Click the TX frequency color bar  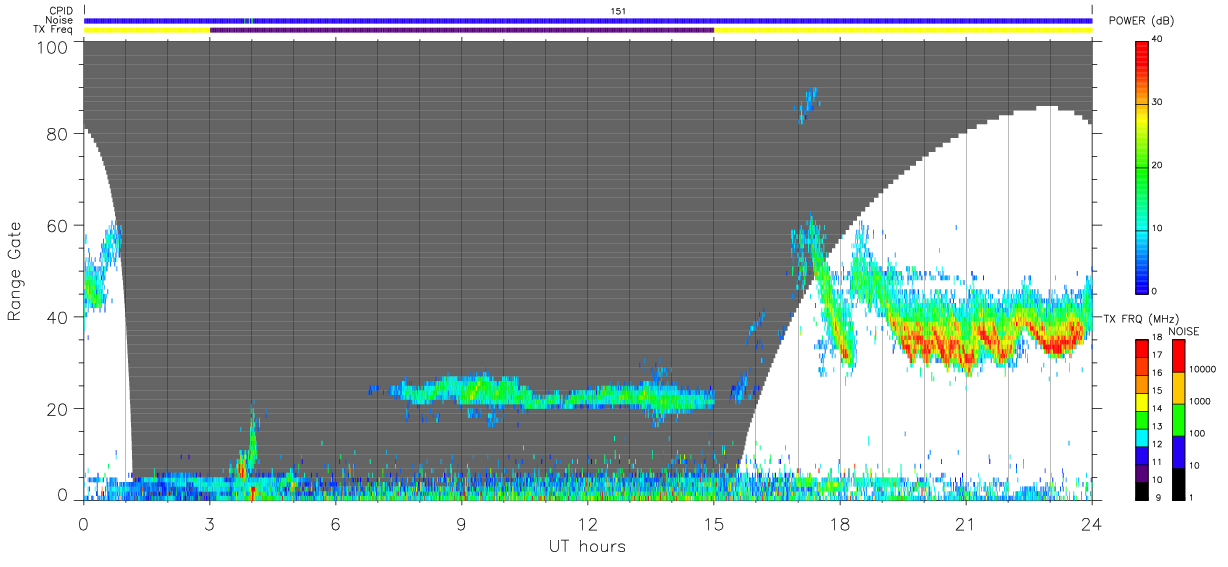pyautogui.click(x=1141, y=419)
